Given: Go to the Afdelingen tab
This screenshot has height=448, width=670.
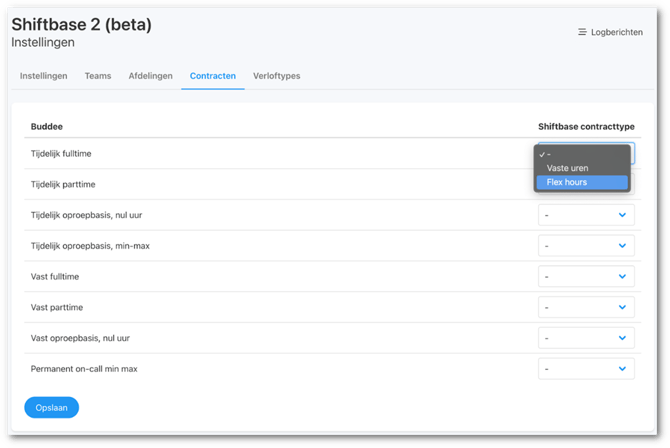Looking at the screenshot, I should (x=150, y=76).
